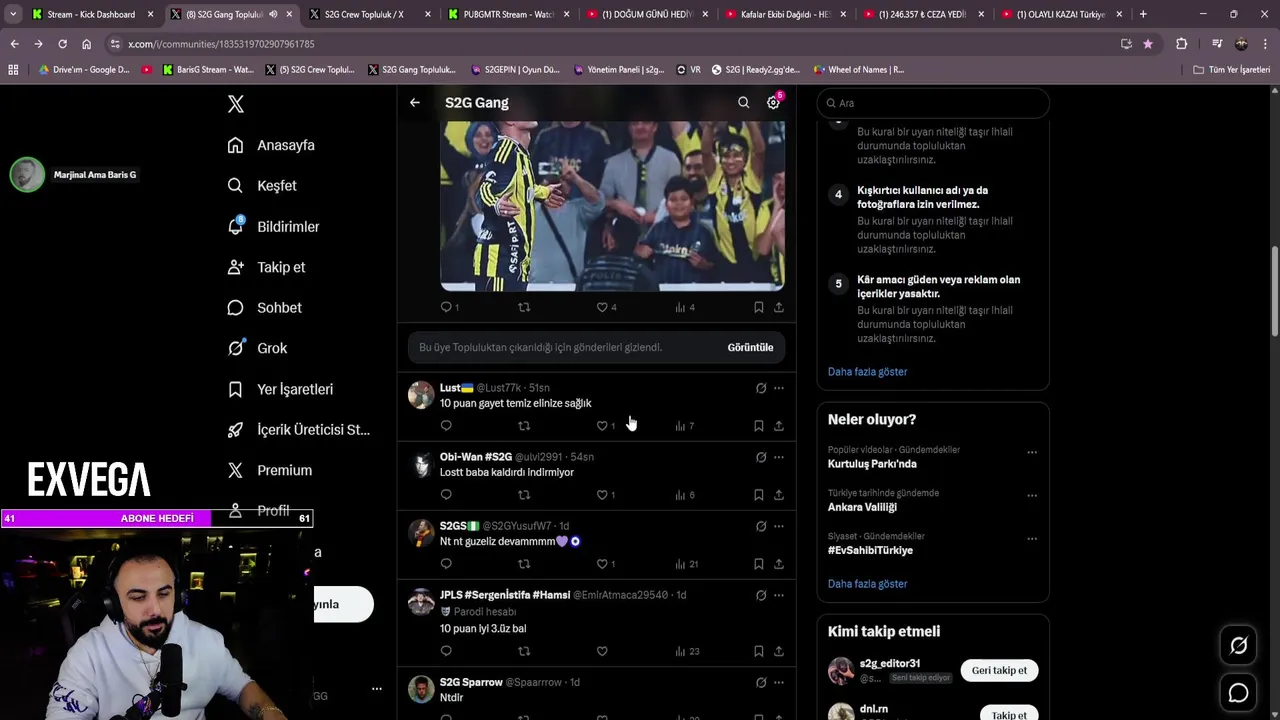This screenshot has height=720, width=1280.
Task: Go back with the S2G Gang back arrow
Action: click(x=415, y=102)
